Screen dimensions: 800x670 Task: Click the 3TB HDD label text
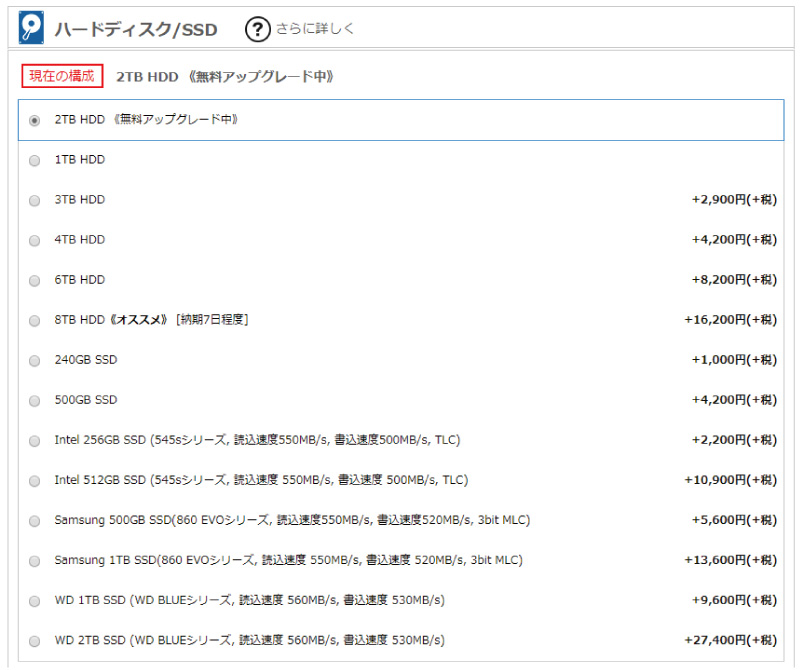tap(80, 200)
